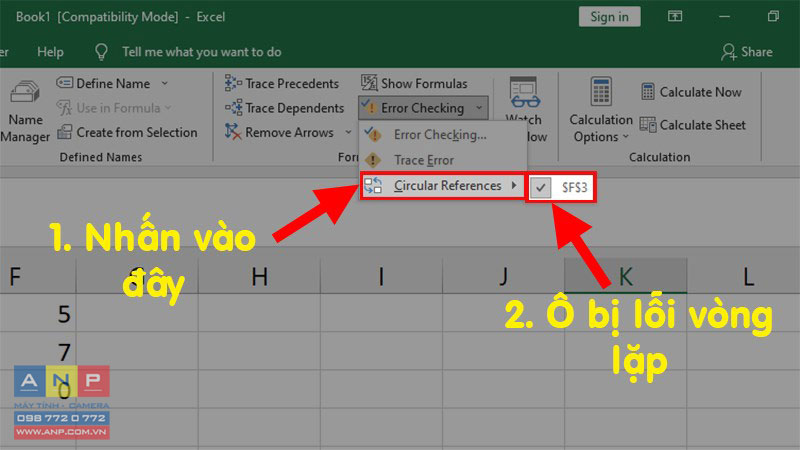The width and height of the screenshot is (800, 450).
Task: Click the Trace Precedents icon
Action: point(233,83)
